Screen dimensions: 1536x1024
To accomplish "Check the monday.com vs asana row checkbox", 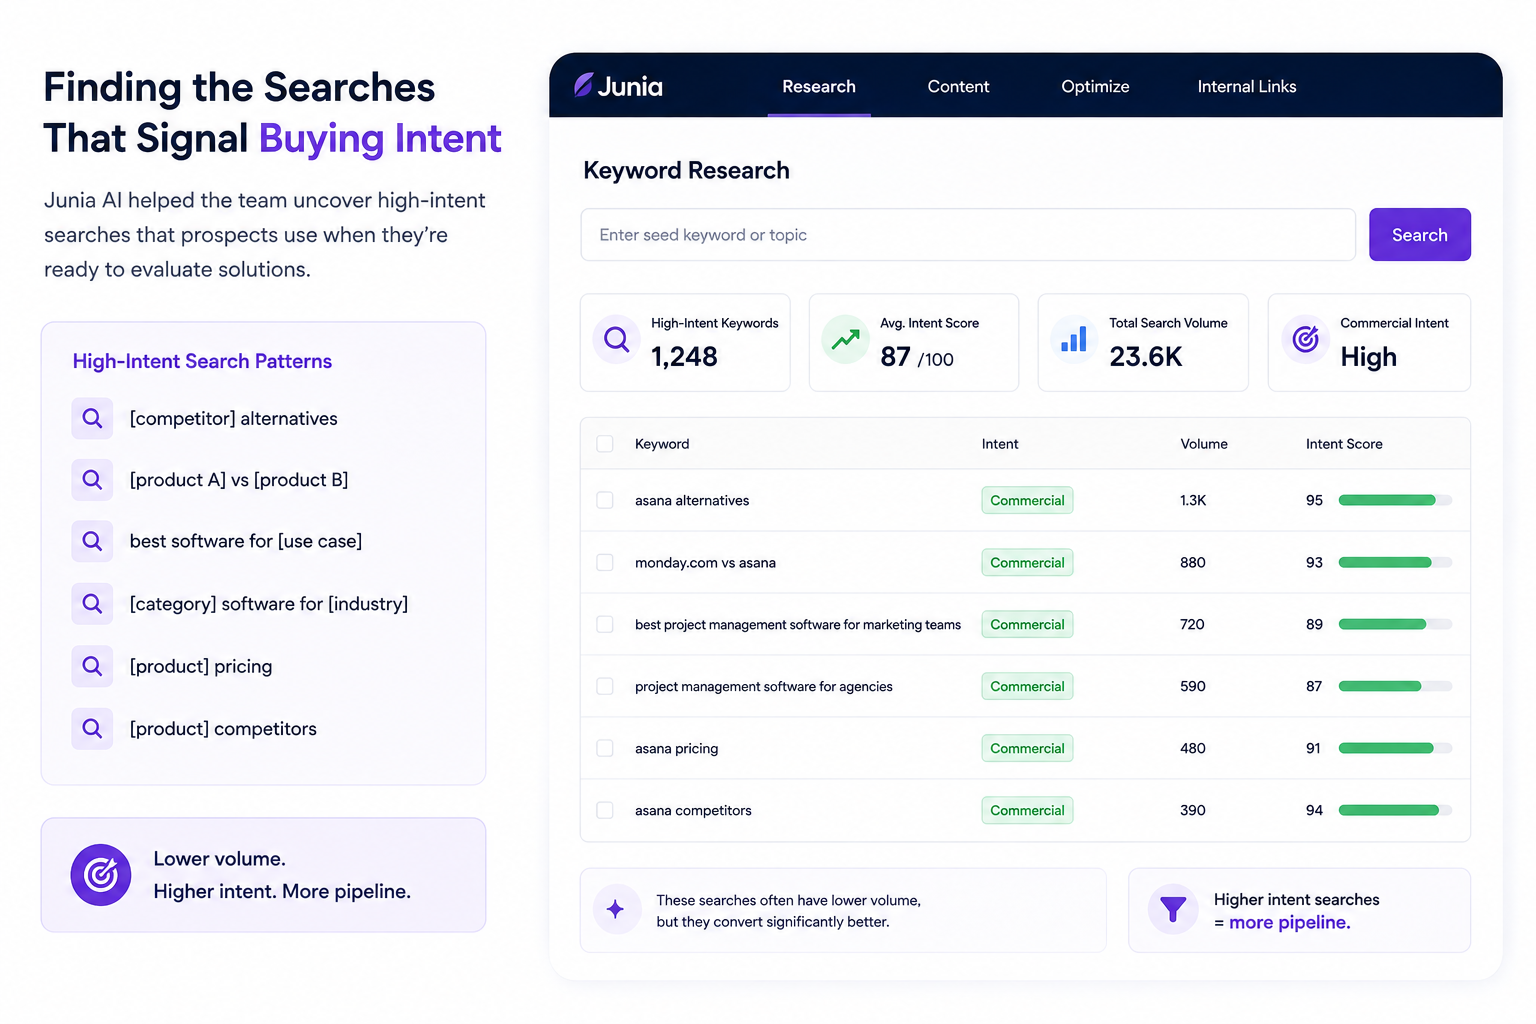I will tap(605, 562).
